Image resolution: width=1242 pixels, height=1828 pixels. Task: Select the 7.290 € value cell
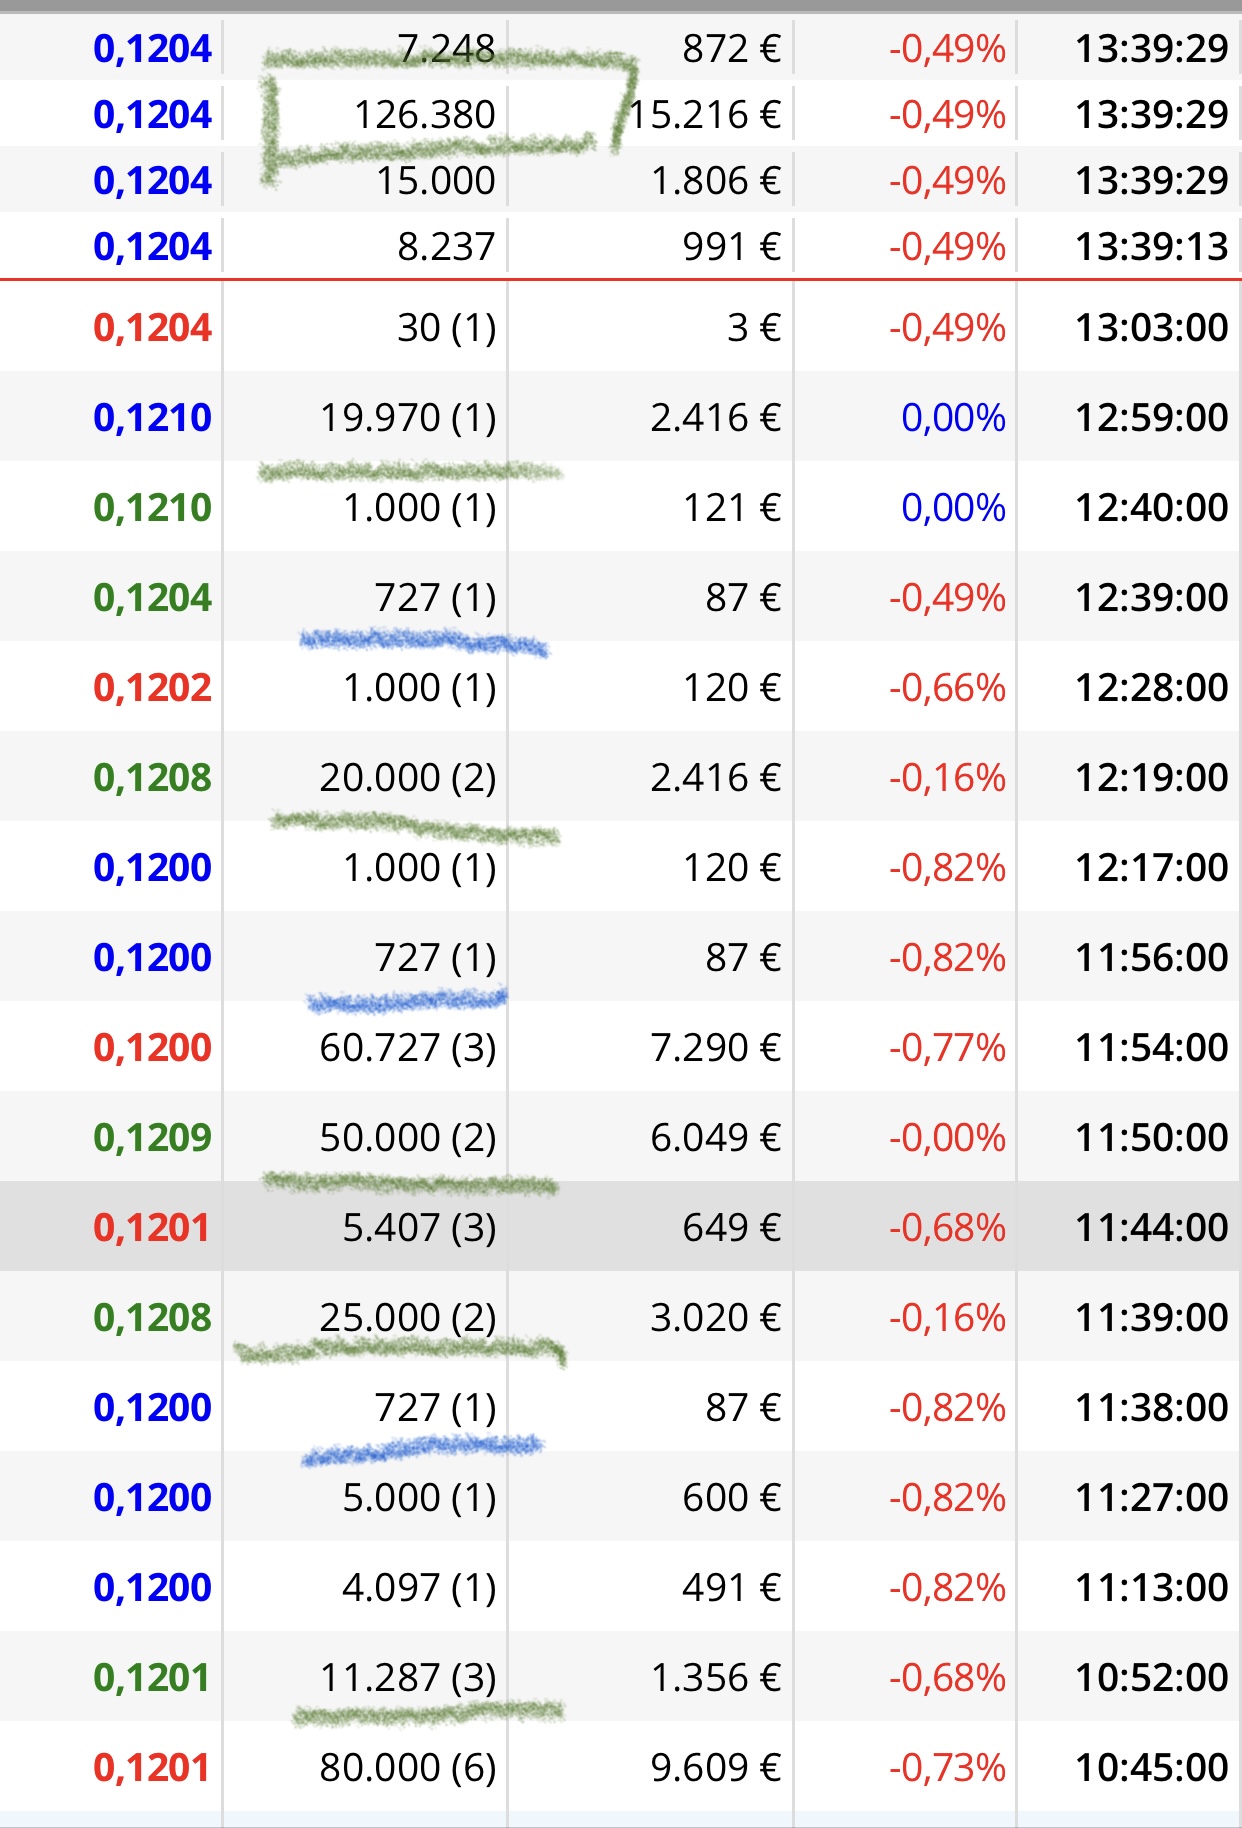(x=715, y=1047)
